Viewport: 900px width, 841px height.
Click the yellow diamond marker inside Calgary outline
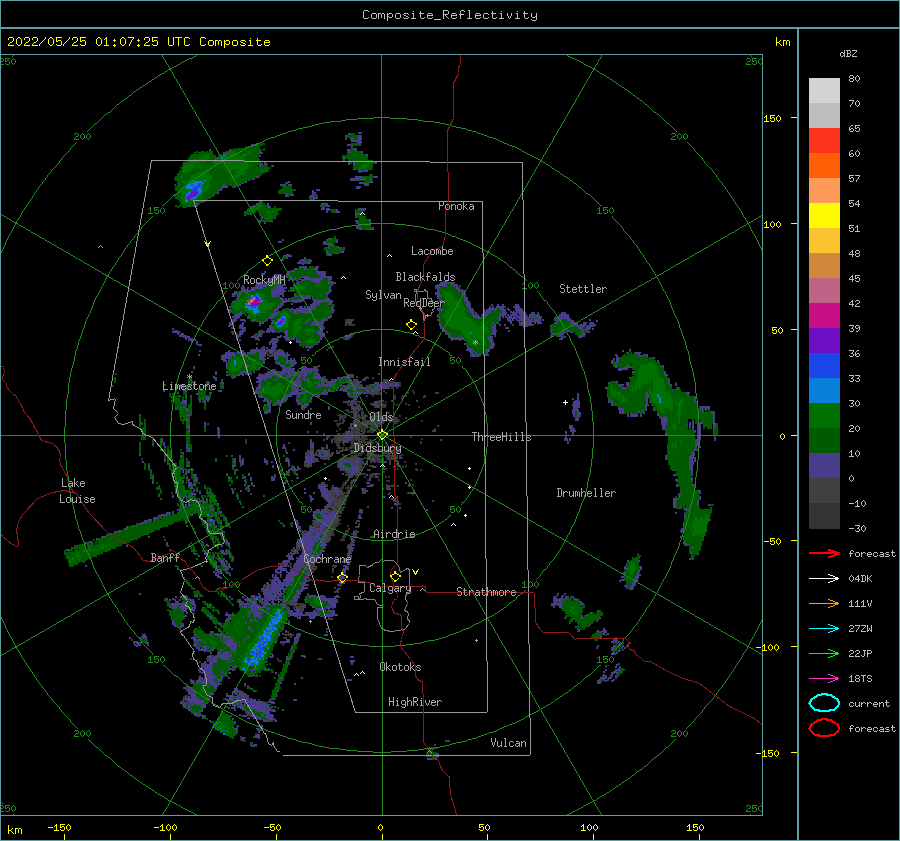click(395, 576)
